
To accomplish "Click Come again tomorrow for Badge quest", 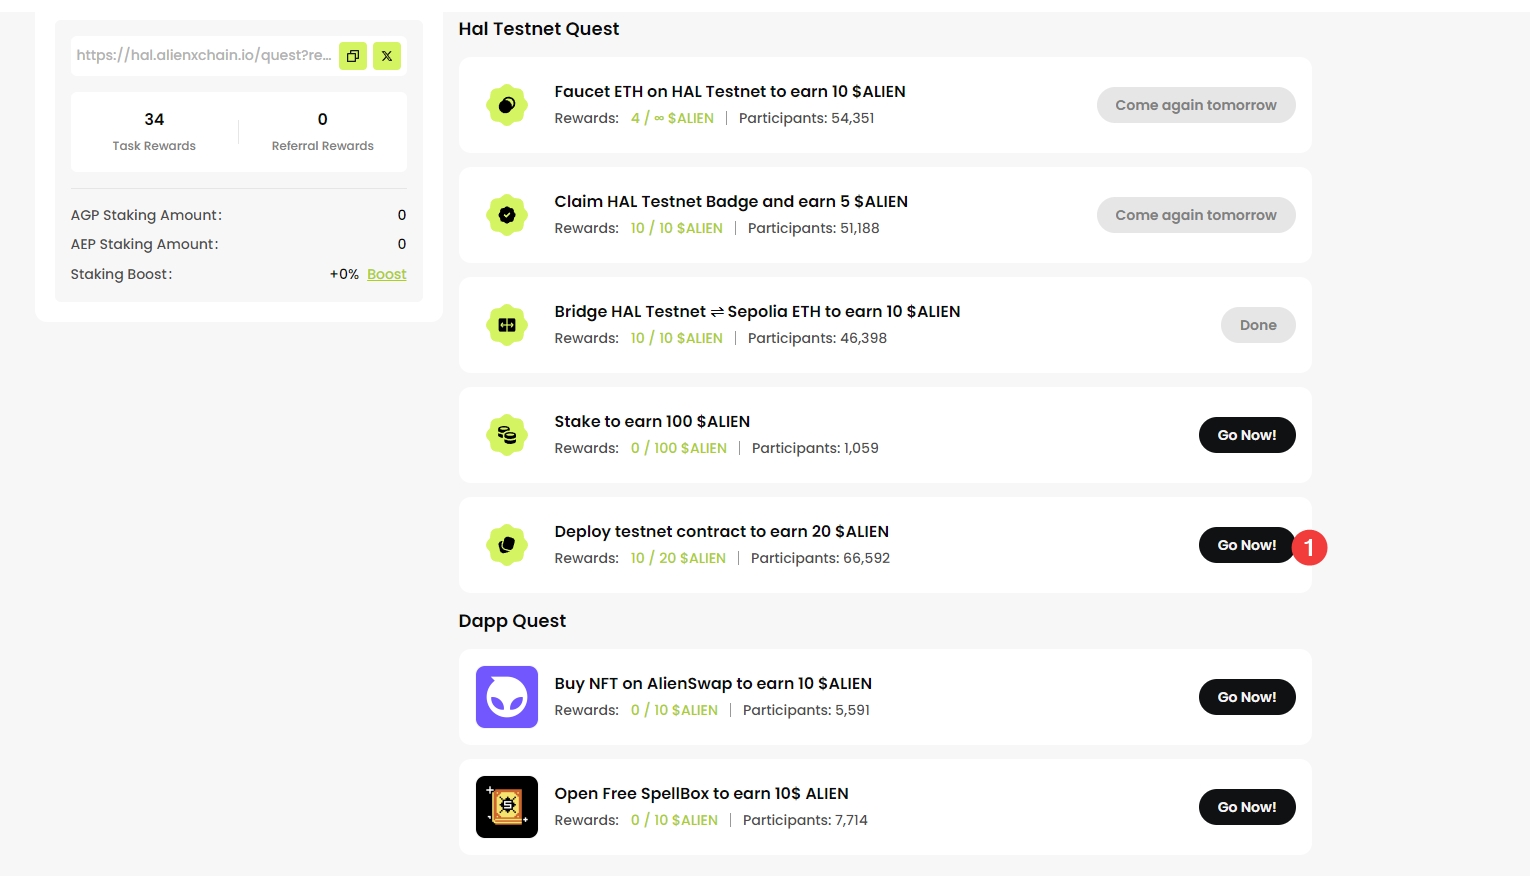I will pos(1195,215).
